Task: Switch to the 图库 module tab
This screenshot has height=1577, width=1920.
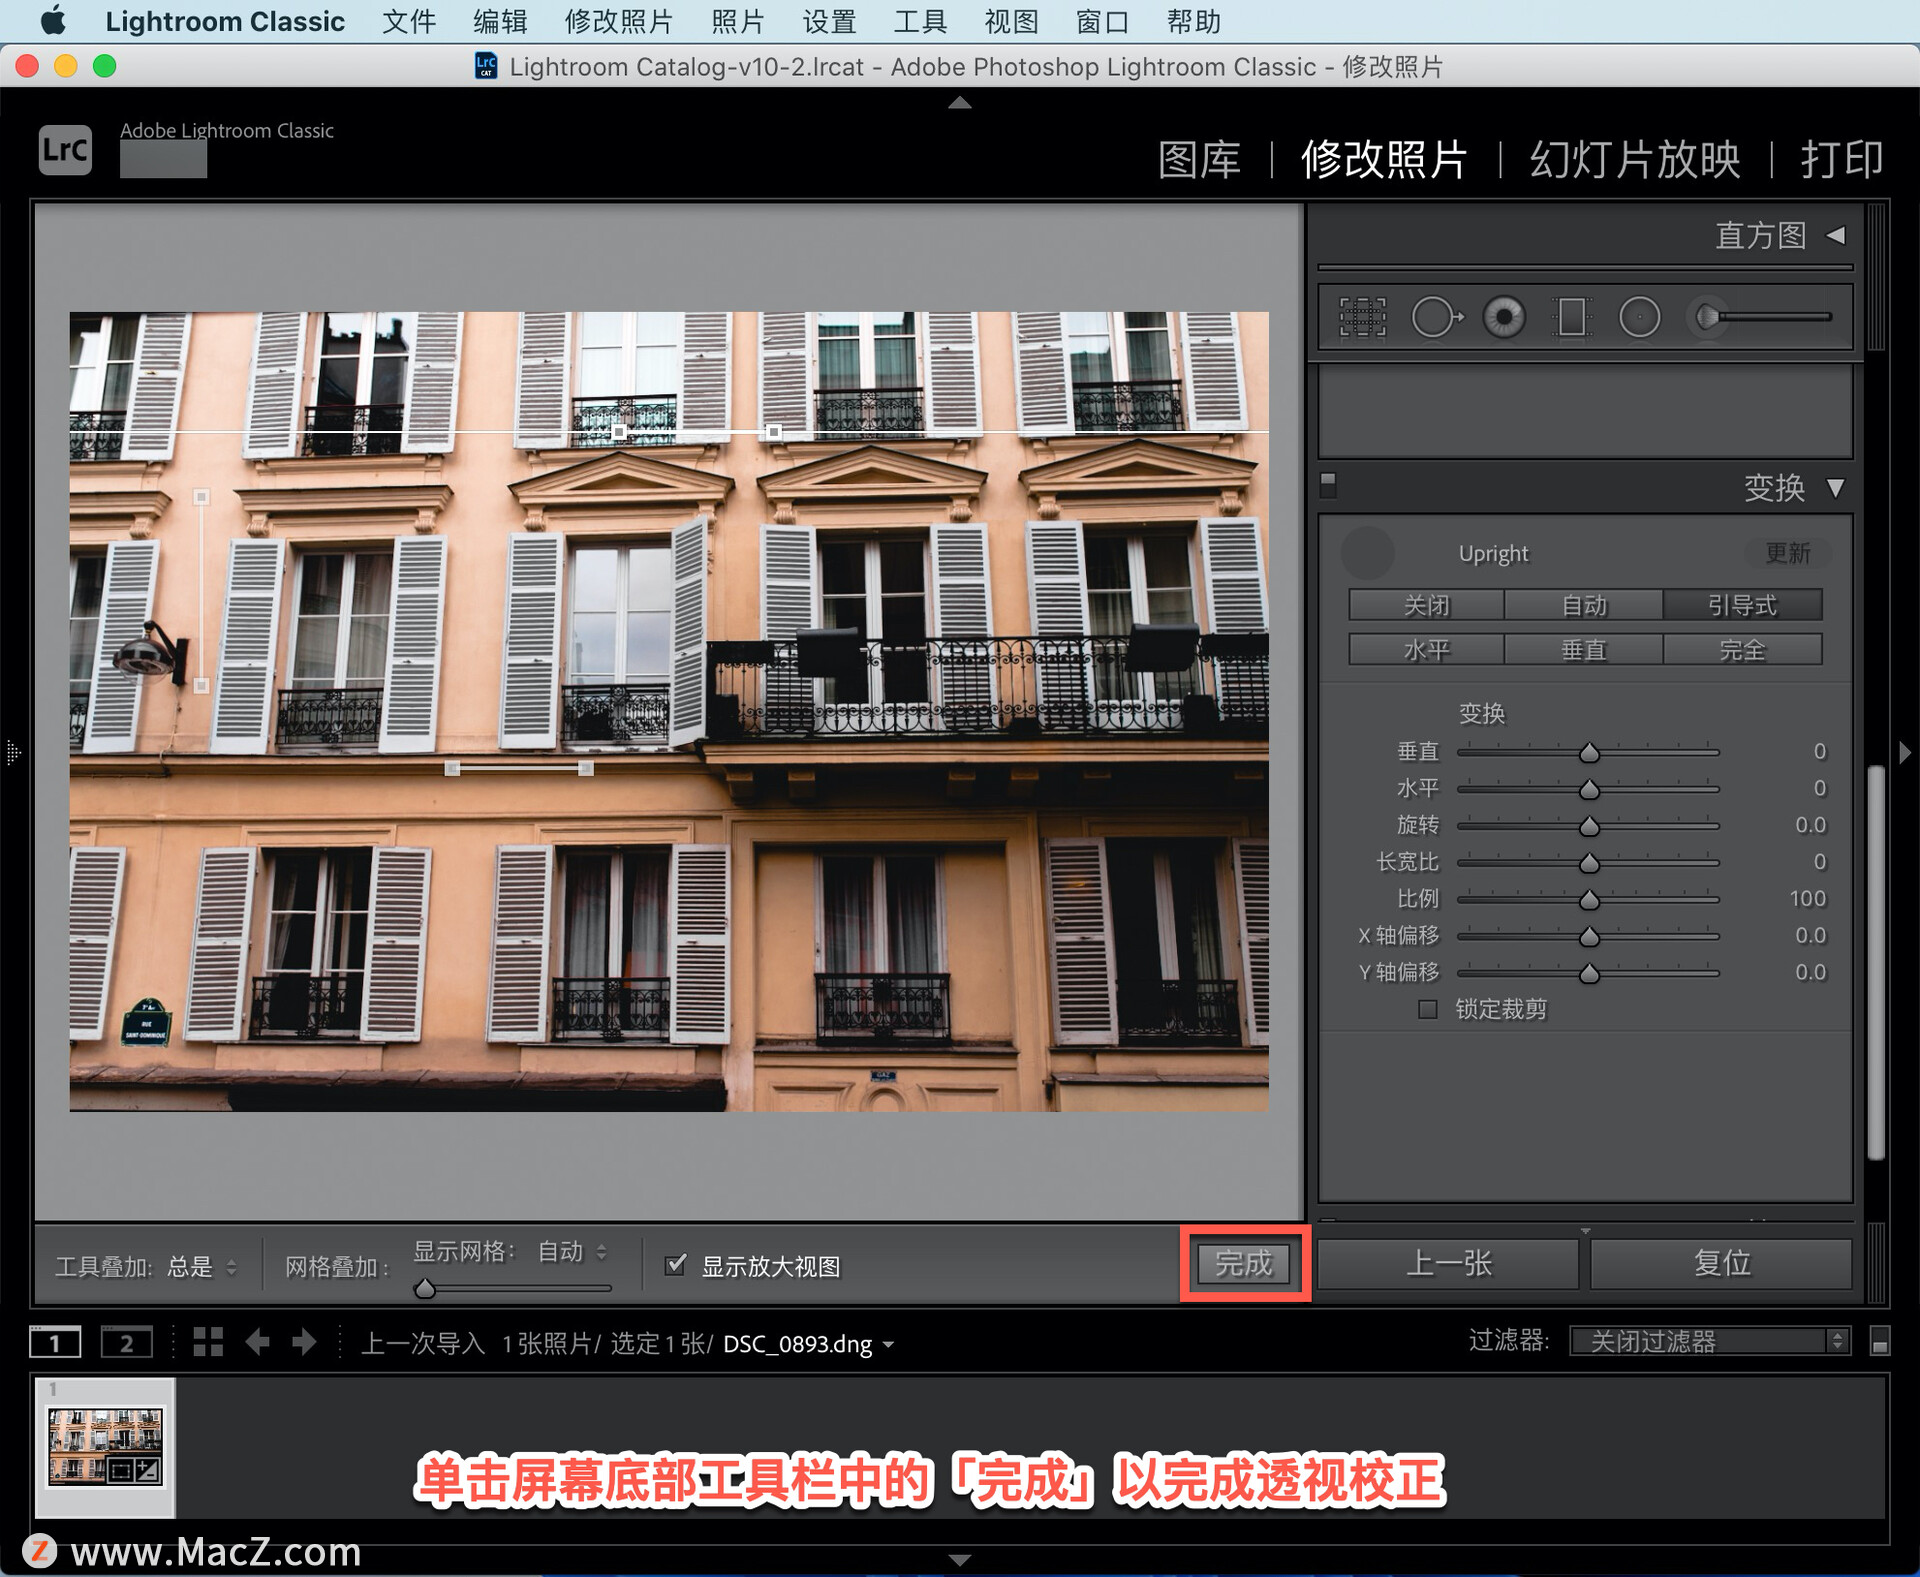Action: (1199, 159)
